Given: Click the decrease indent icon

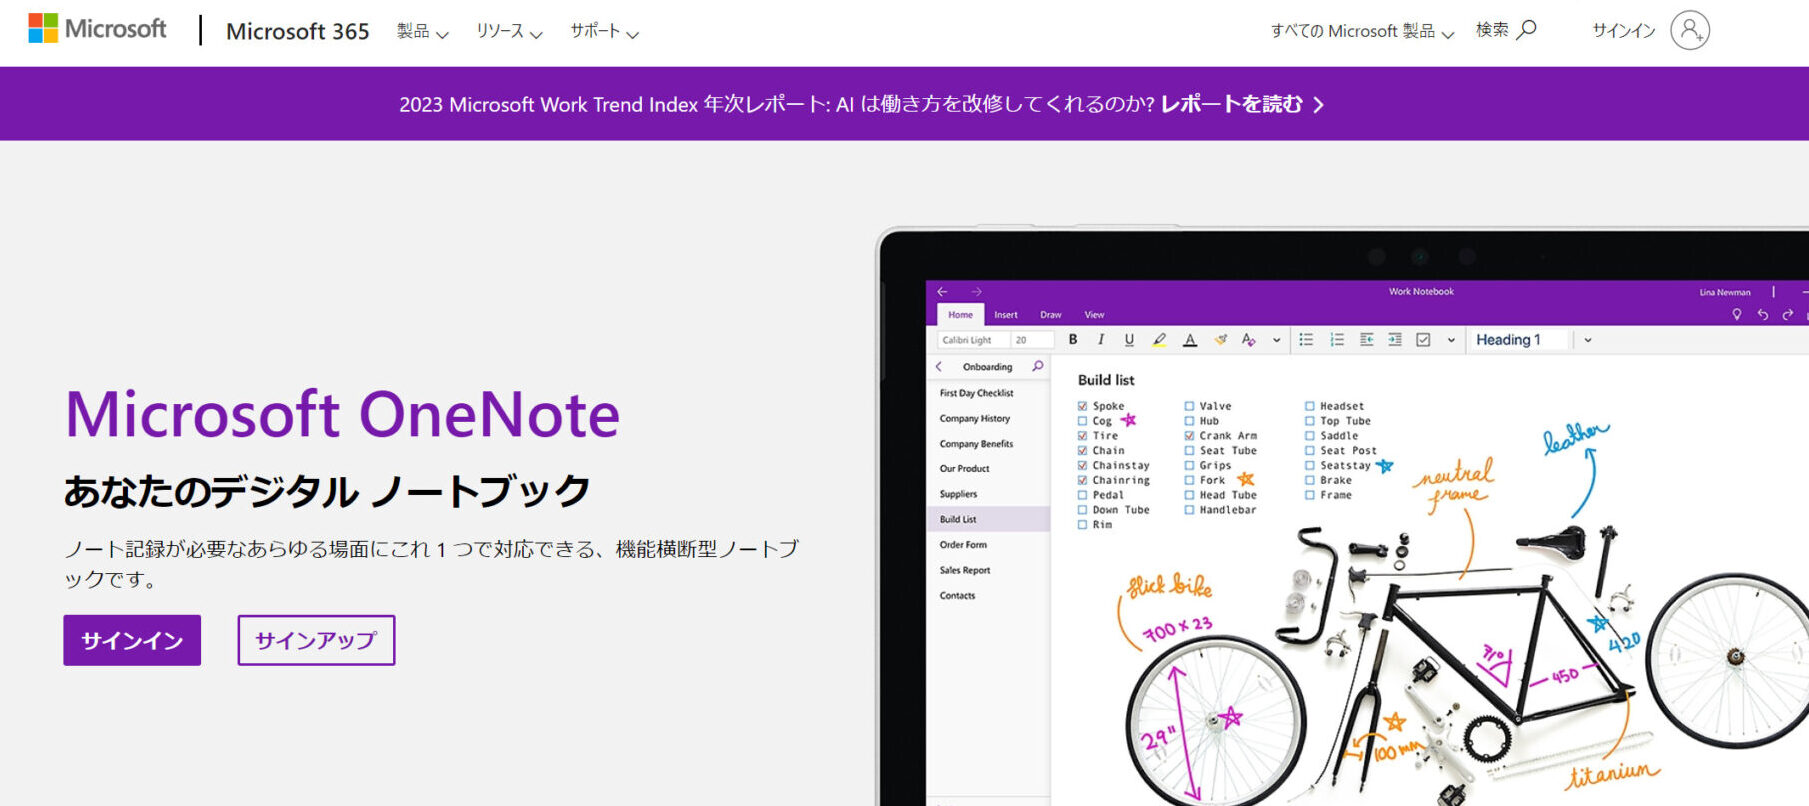Looking at the screenshot, I should 1366,340.
